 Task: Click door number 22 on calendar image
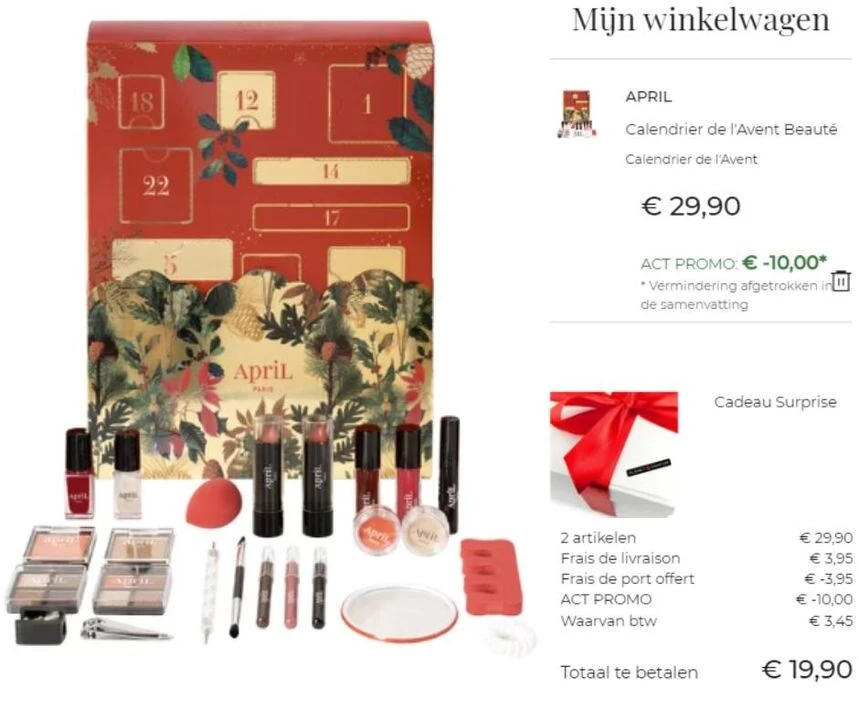point(156,186)
